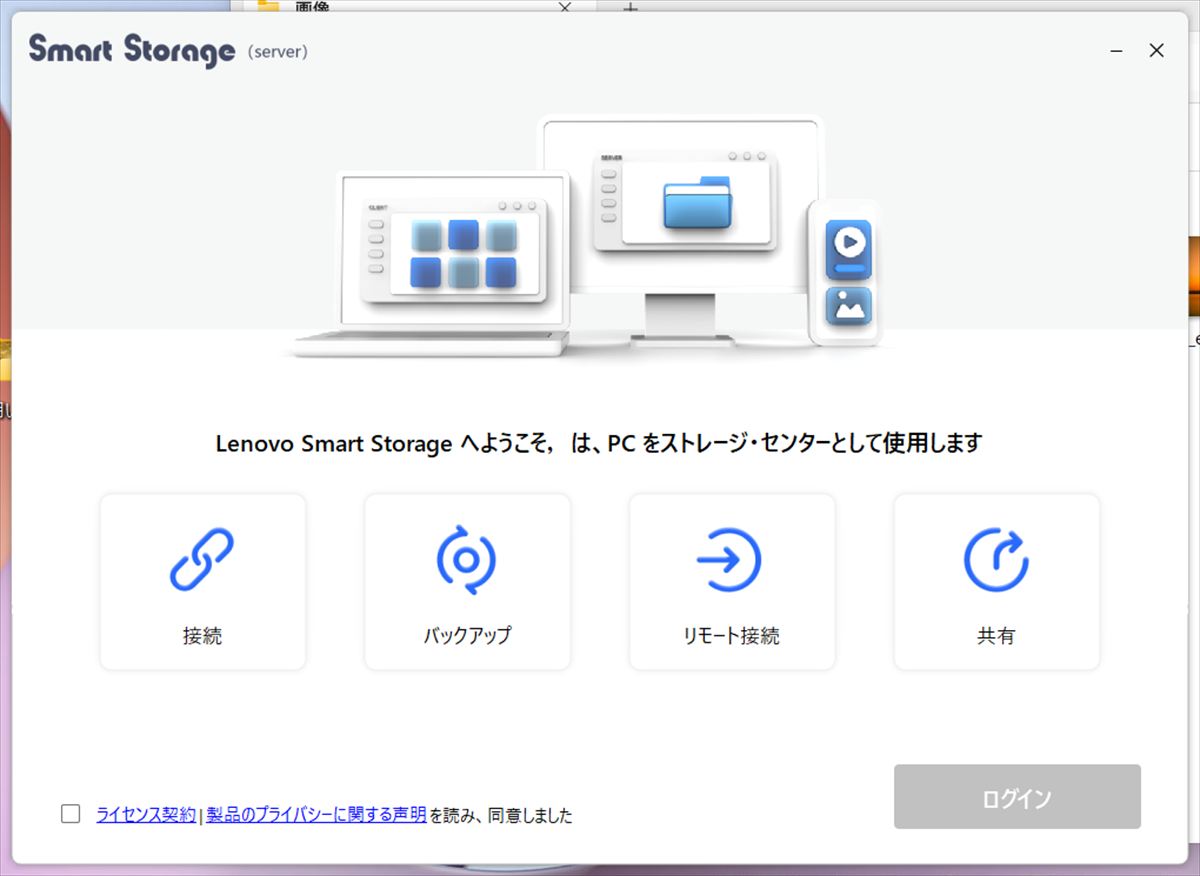Click the picture icon on phone illustration
Image resolution: width=1200 pixels, height=876 pixels.
coord(848,306)
